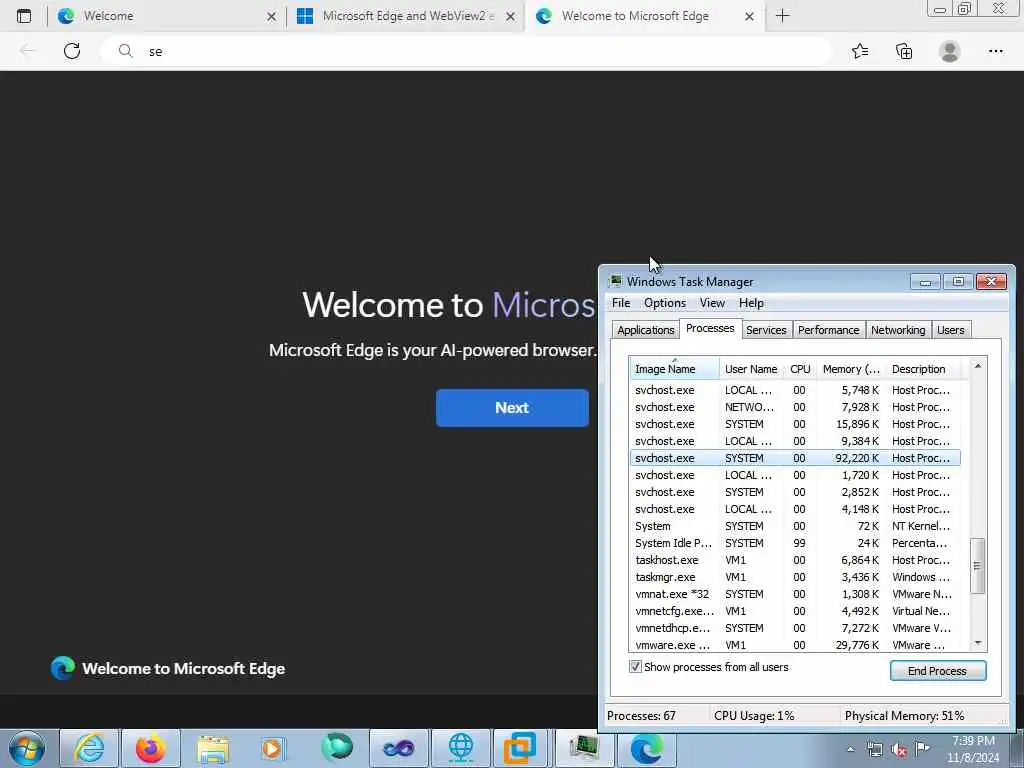Image resolution: width=1024 pixels, height=768 pixels.
Task: Switch to Microsoft Edge and WebView2 tab
Action: click(x=404, y=16)
